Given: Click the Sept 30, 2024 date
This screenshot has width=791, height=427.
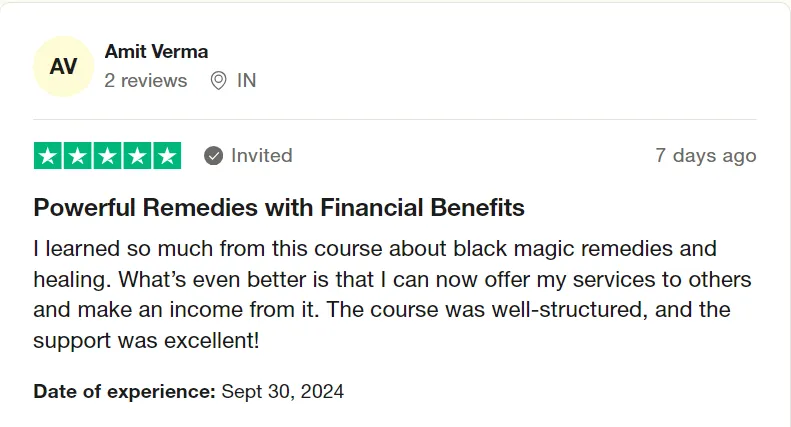Looking at the screenshot, I should click(x=282, y=392).
